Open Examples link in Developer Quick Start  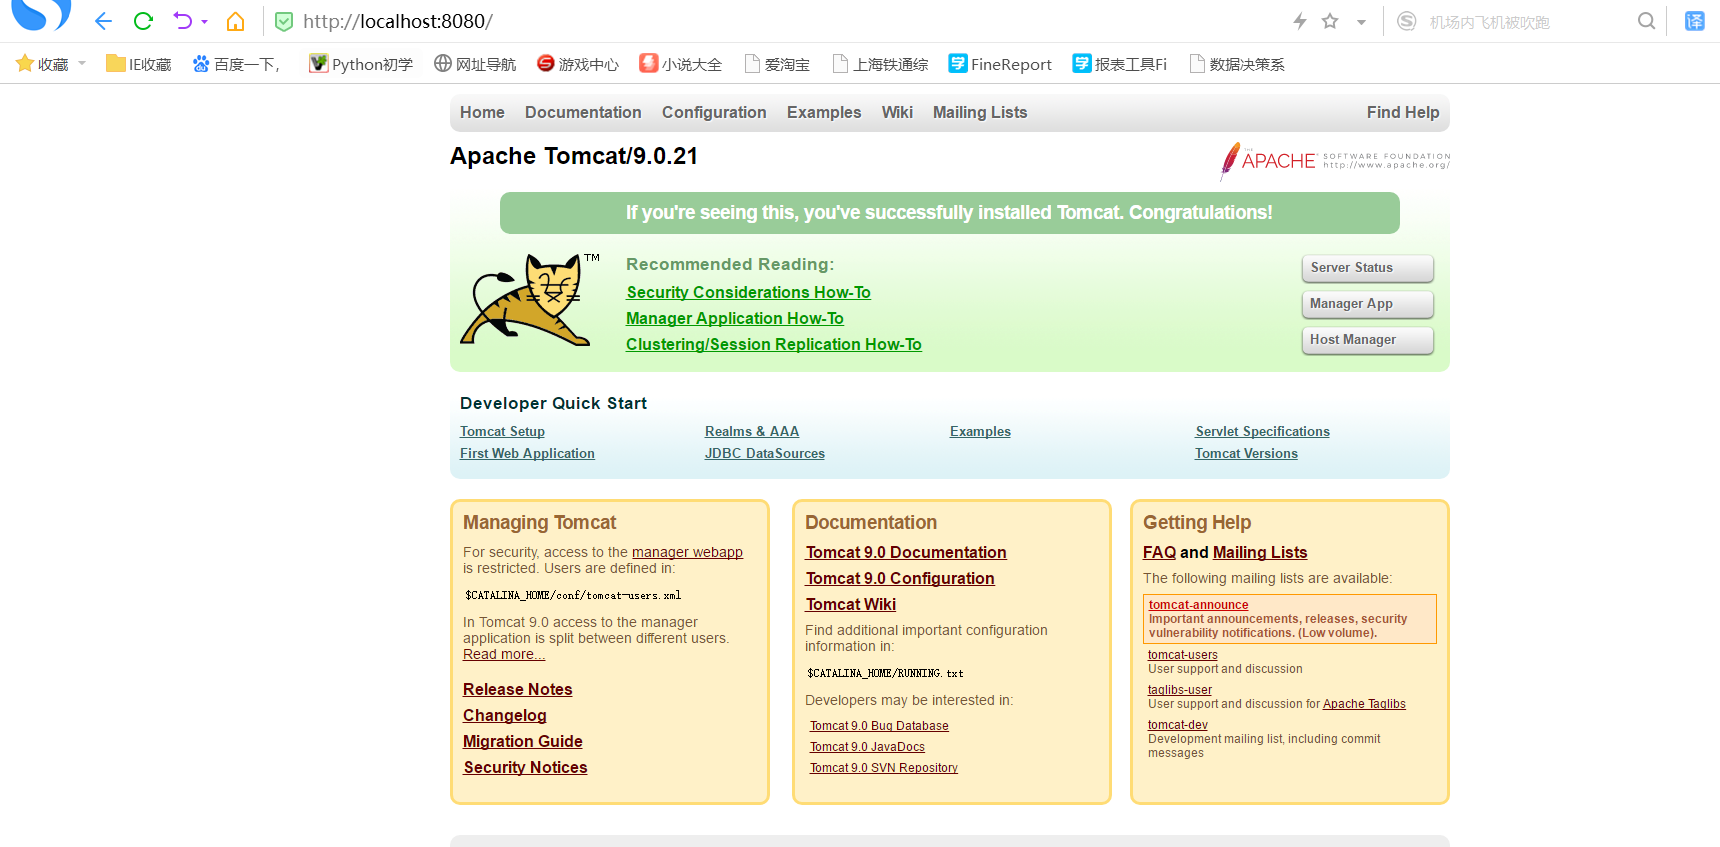click(x=980, y=431)
